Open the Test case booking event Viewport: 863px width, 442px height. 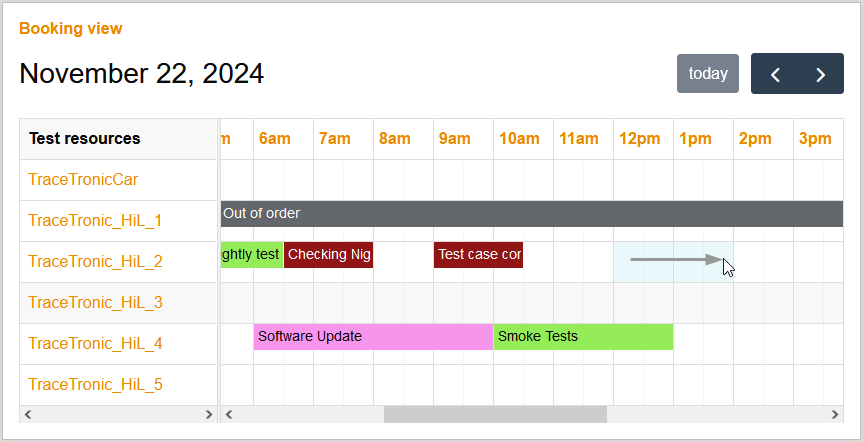coord(478,255)
